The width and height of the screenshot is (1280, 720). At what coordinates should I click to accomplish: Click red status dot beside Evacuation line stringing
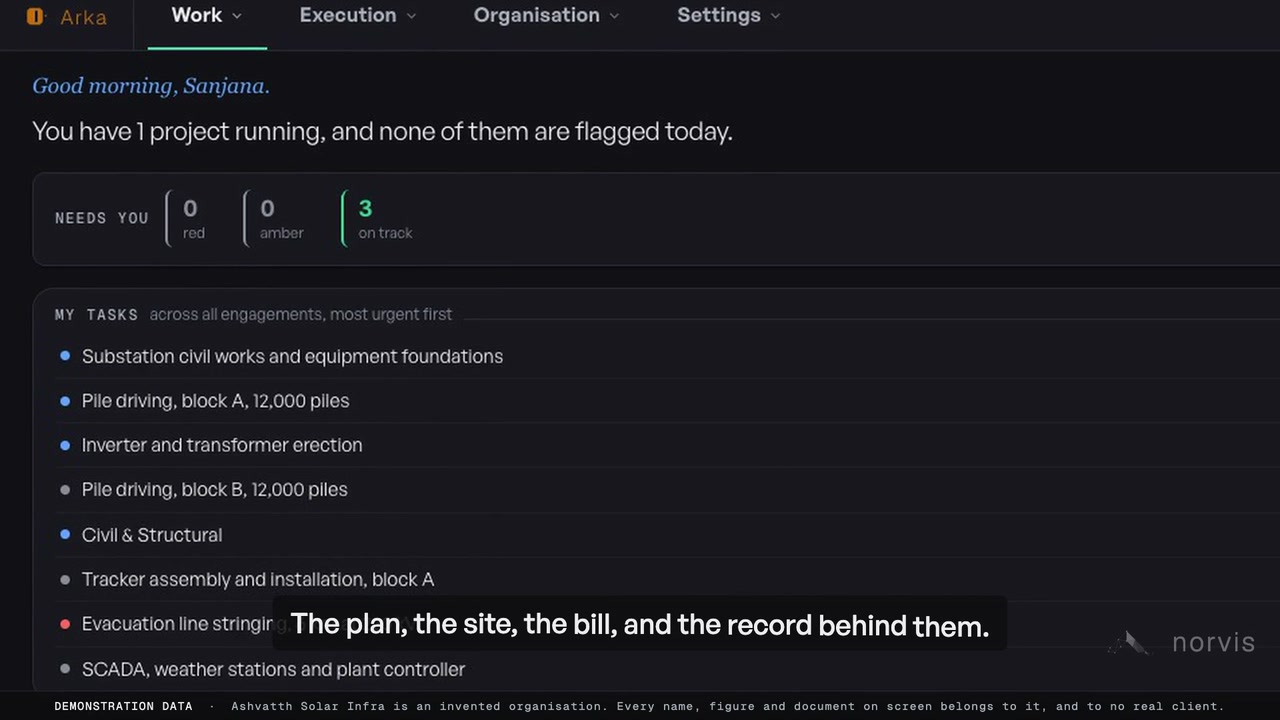click(65, 624)
